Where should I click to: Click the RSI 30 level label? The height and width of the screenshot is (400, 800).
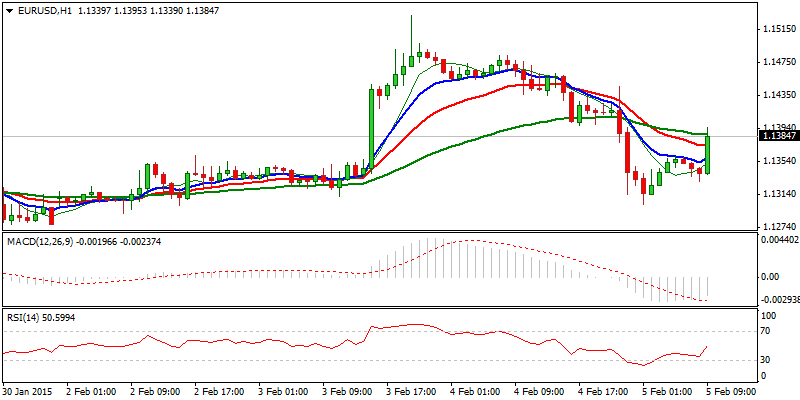[765, 360]
